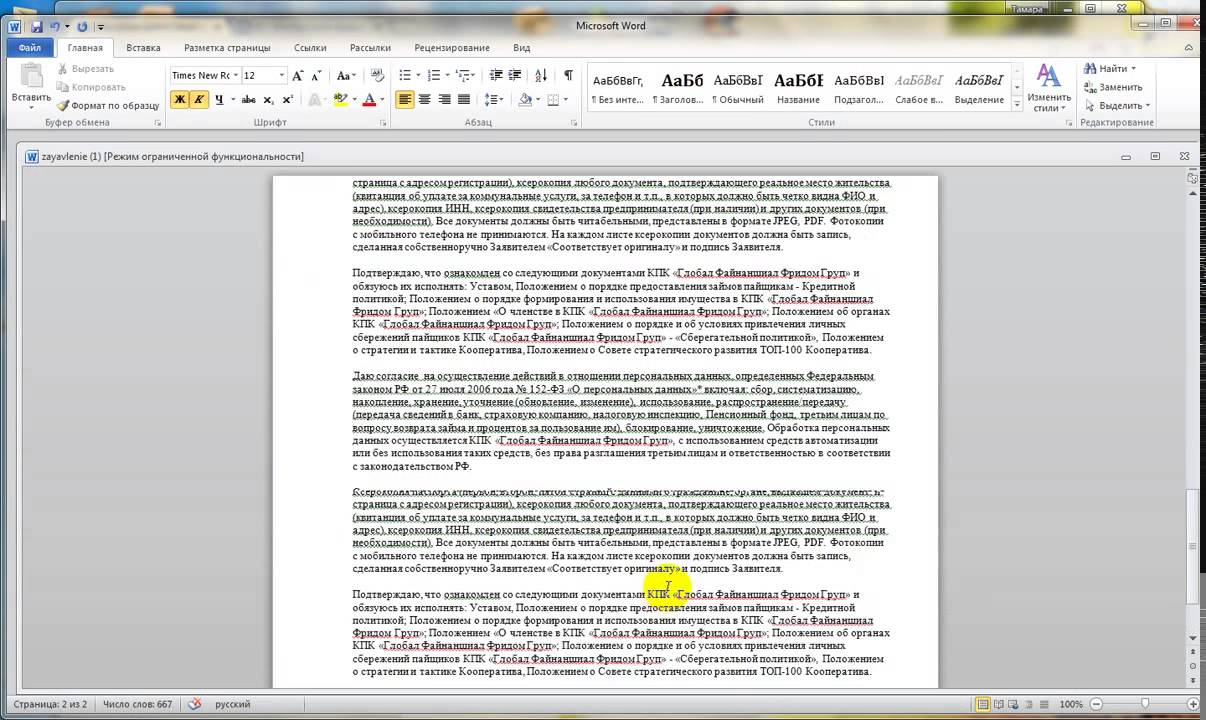
Task: Open shading paint bucket dropdown
Action: (x=537, y=99)
